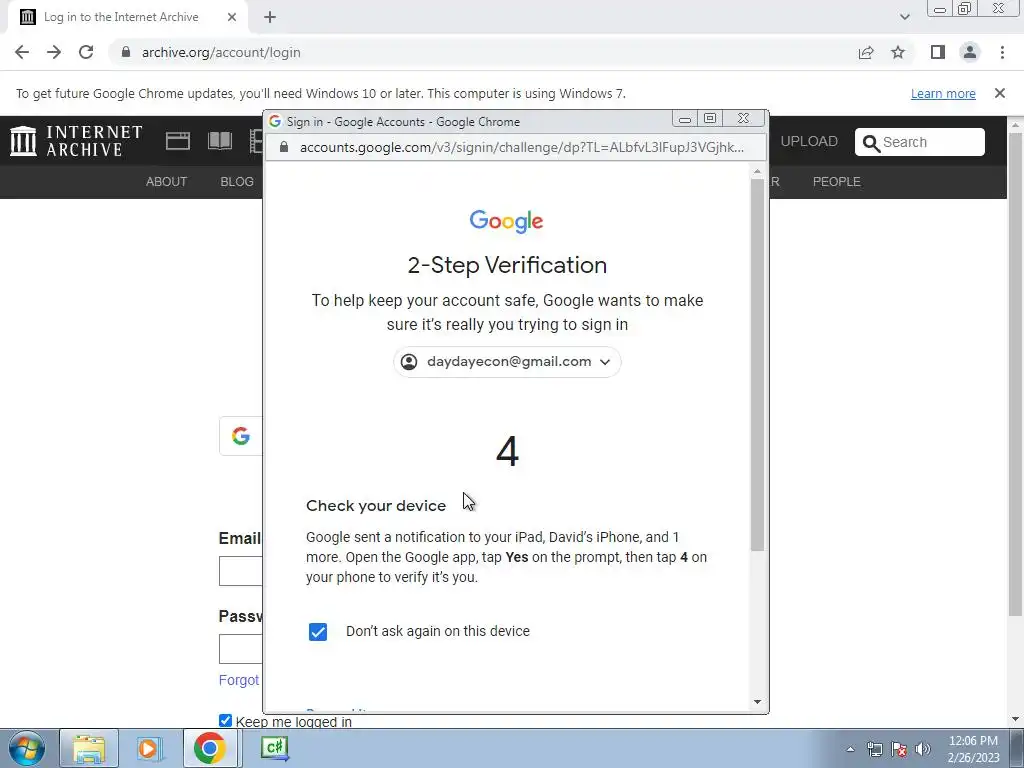Click the Forgot password link
Viewport: 1024px width, 768px height.
(239, 680)
